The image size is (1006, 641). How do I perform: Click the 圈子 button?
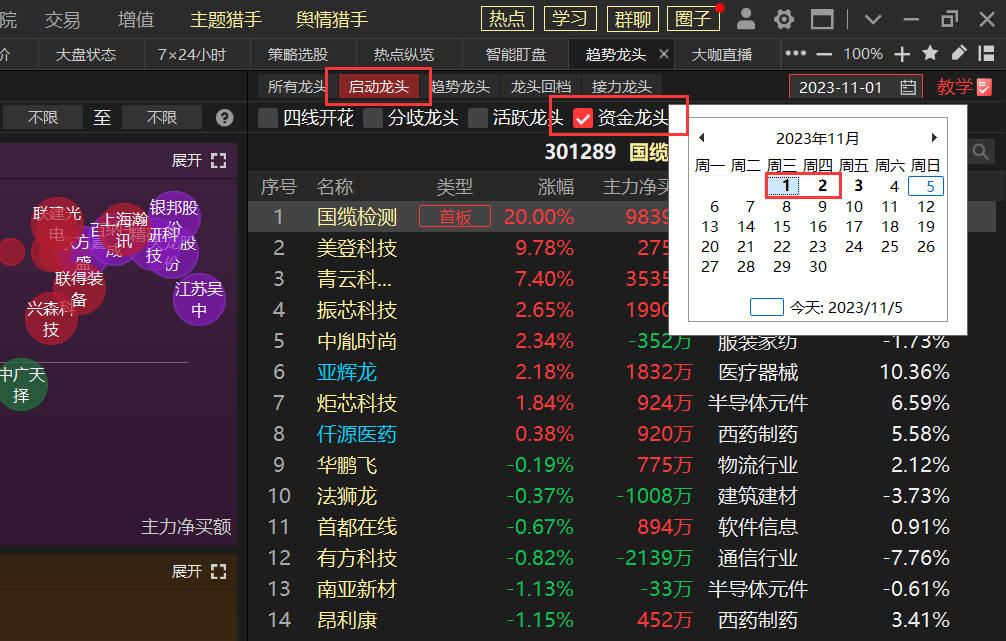click(694, 19)
